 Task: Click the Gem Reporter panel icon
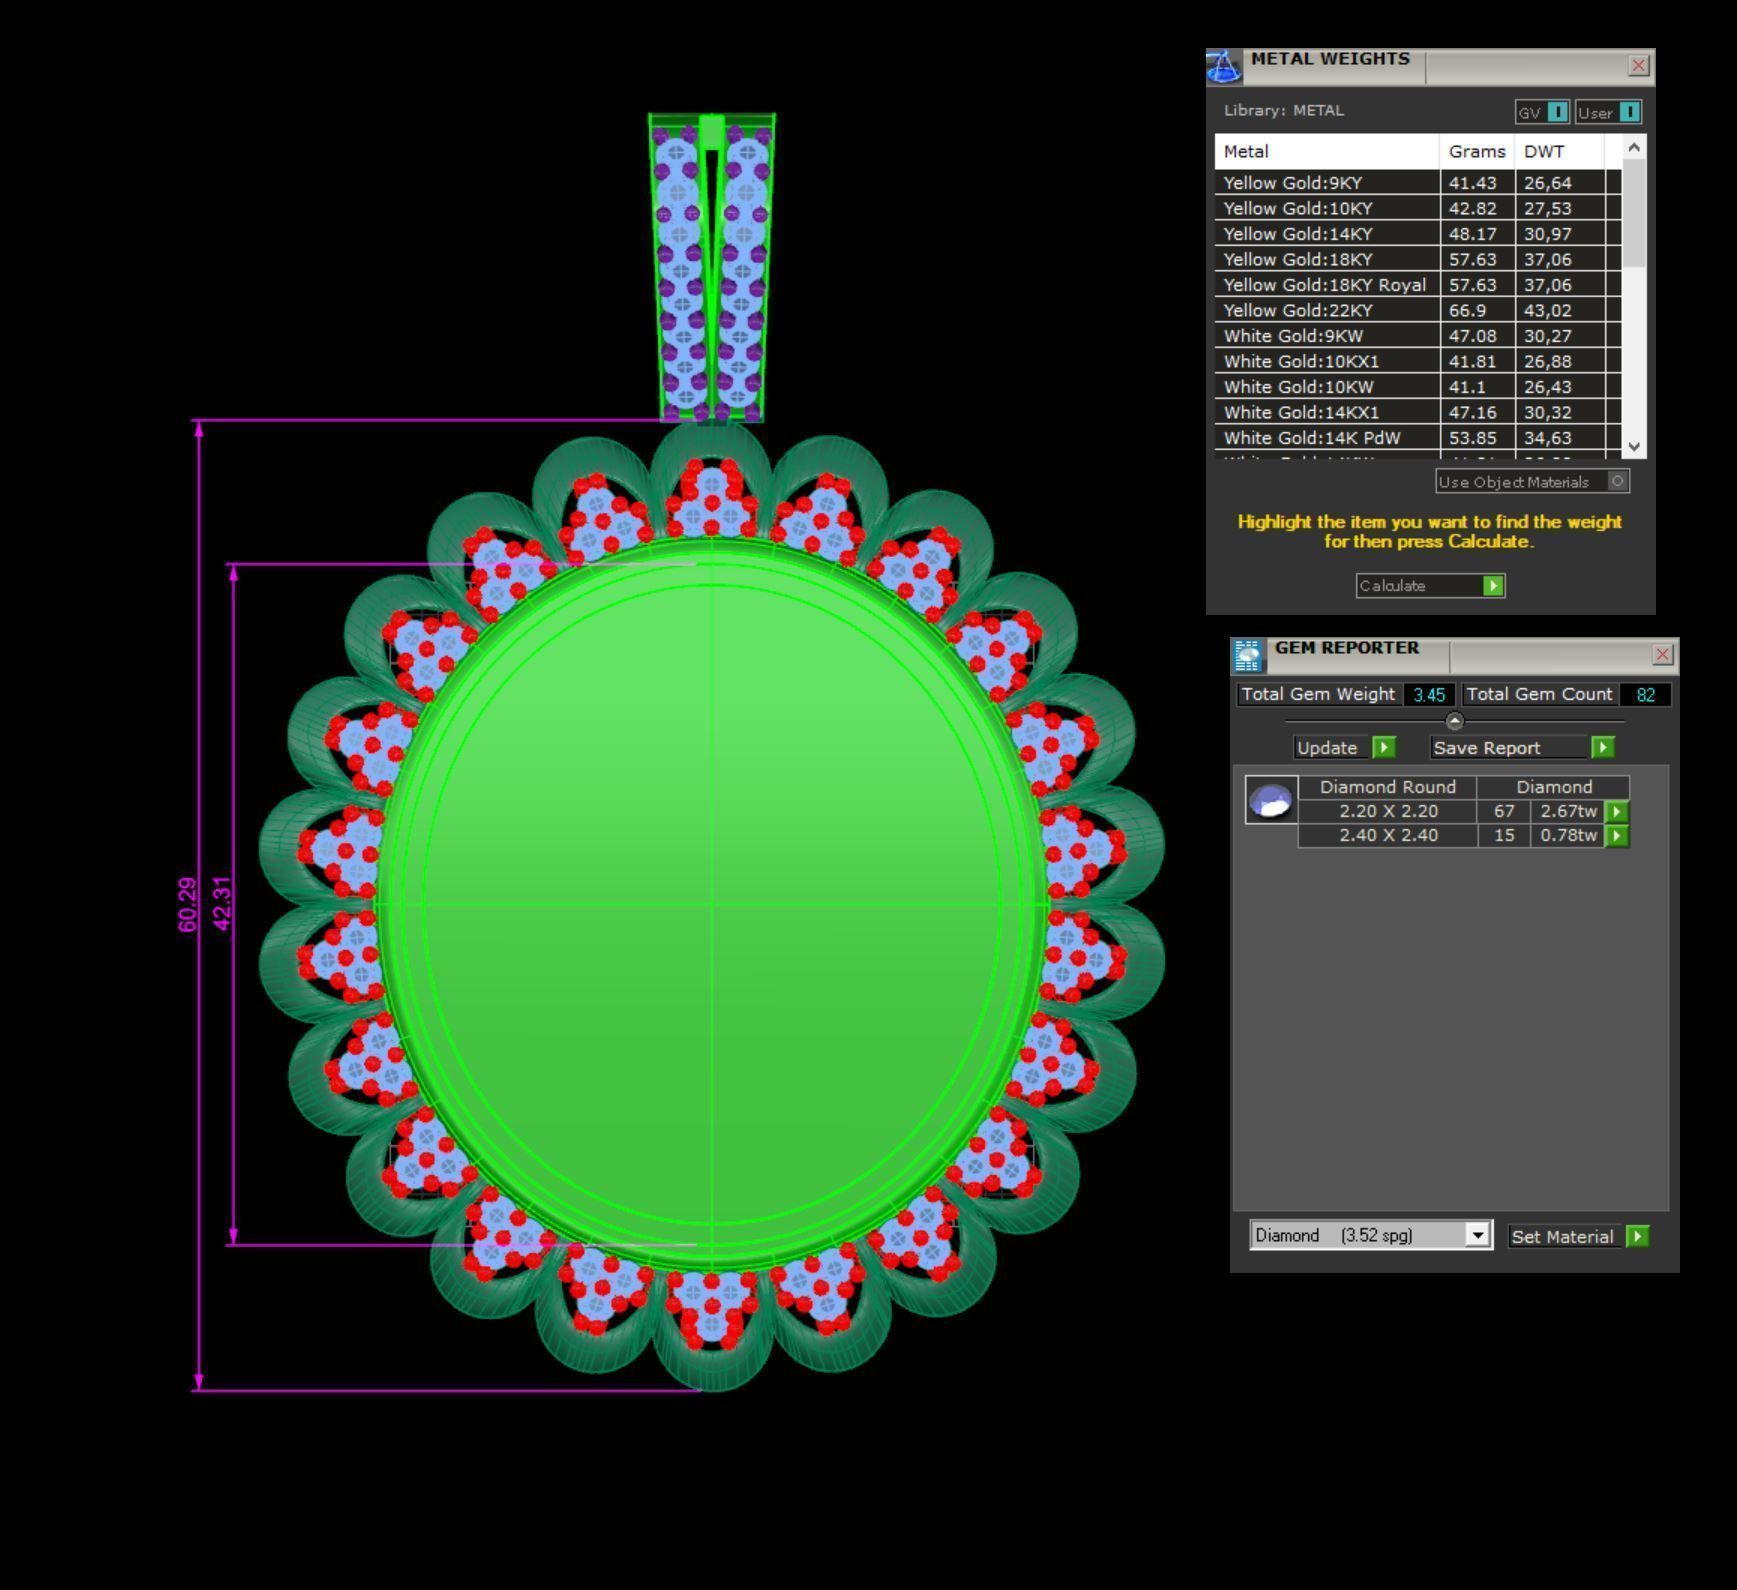1247,655
